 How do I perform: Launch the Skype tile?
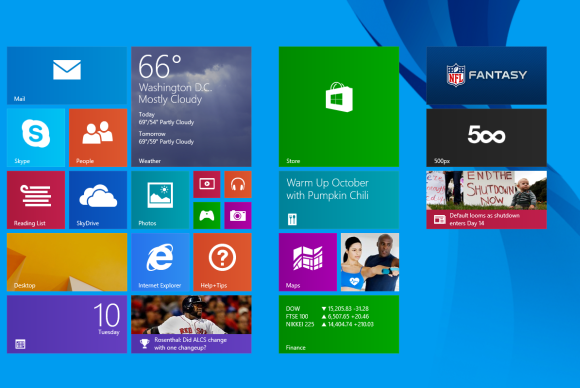[36, 138]
